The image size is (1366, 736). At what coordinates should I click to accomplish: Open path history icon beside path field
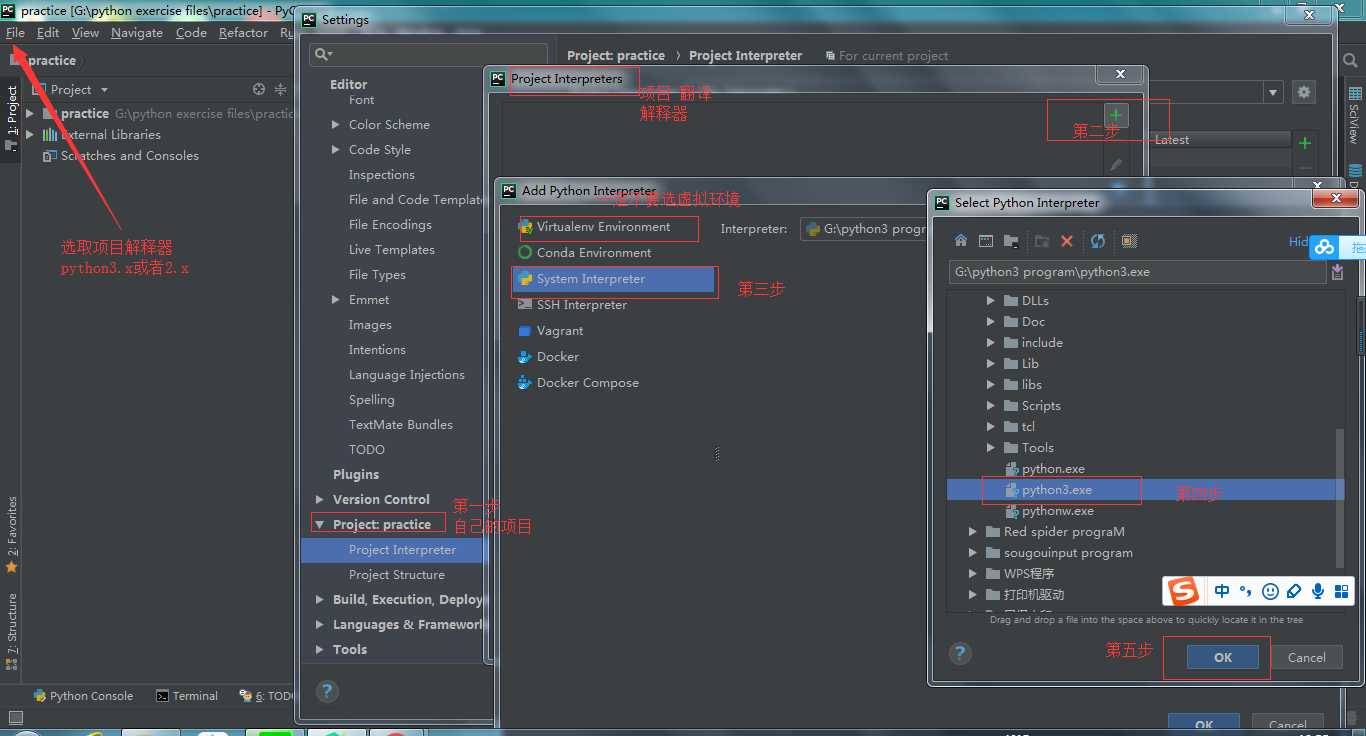pos(1338,272)
